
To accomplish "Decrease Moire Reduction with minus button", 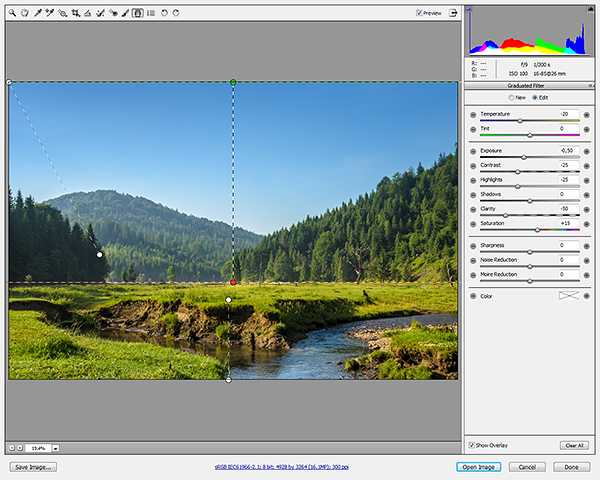I will [473, 275].
